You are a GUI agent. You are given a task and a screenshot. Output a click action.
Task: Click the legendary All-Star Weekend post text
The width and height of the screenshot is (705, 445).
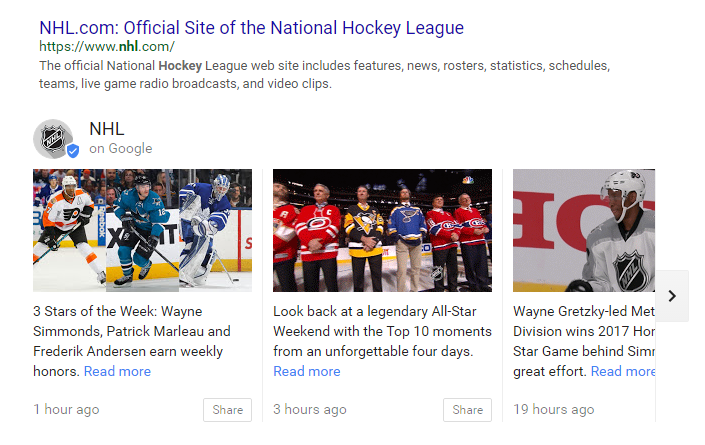click(382, 331)
